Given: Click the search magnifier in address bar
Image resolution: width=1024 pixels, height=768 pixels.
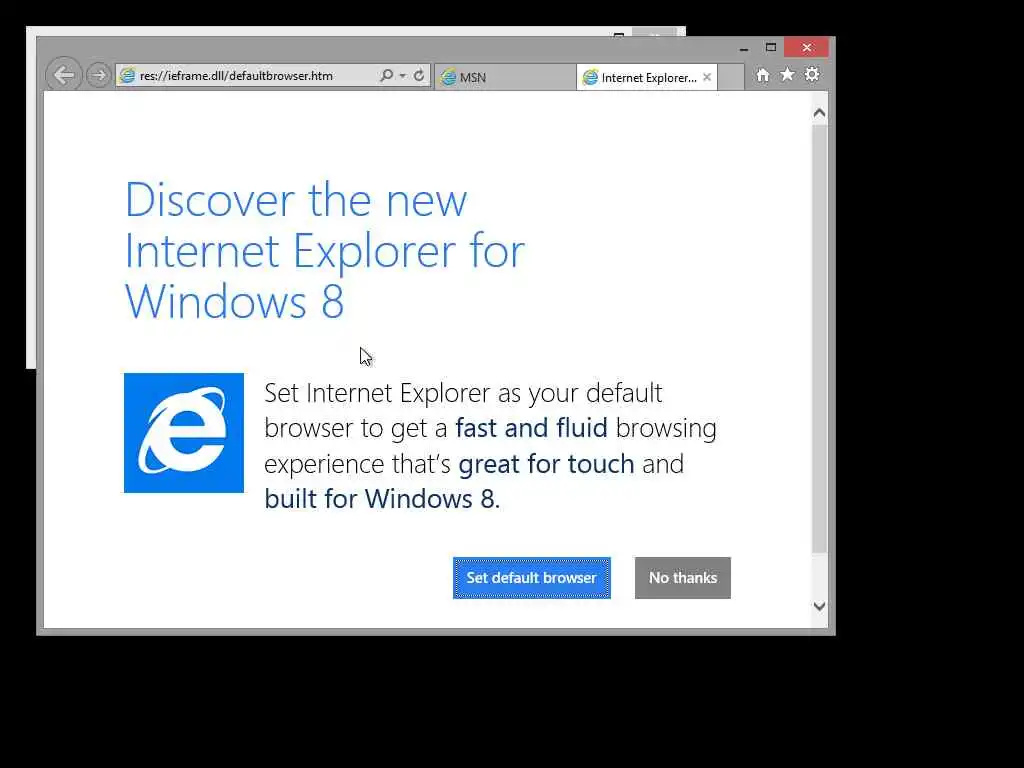Looking at the screenshot, I should (387, 76).
